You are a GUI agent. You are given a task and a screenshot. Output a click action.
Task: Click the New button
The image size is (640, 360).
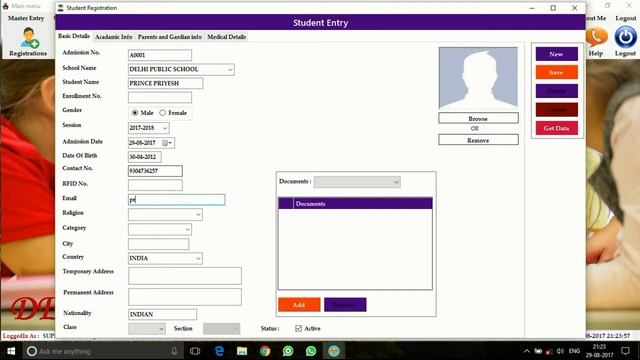[x=556, y=54]
